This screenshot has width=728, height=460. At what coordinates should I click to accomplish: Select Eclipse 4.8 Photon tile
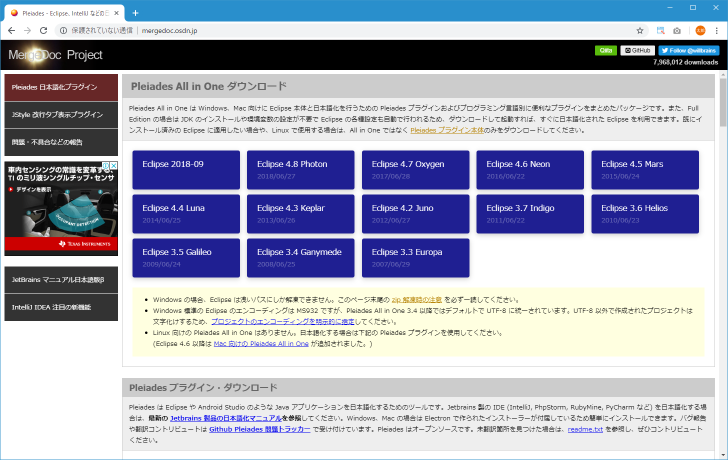click(x=301, y=170)
